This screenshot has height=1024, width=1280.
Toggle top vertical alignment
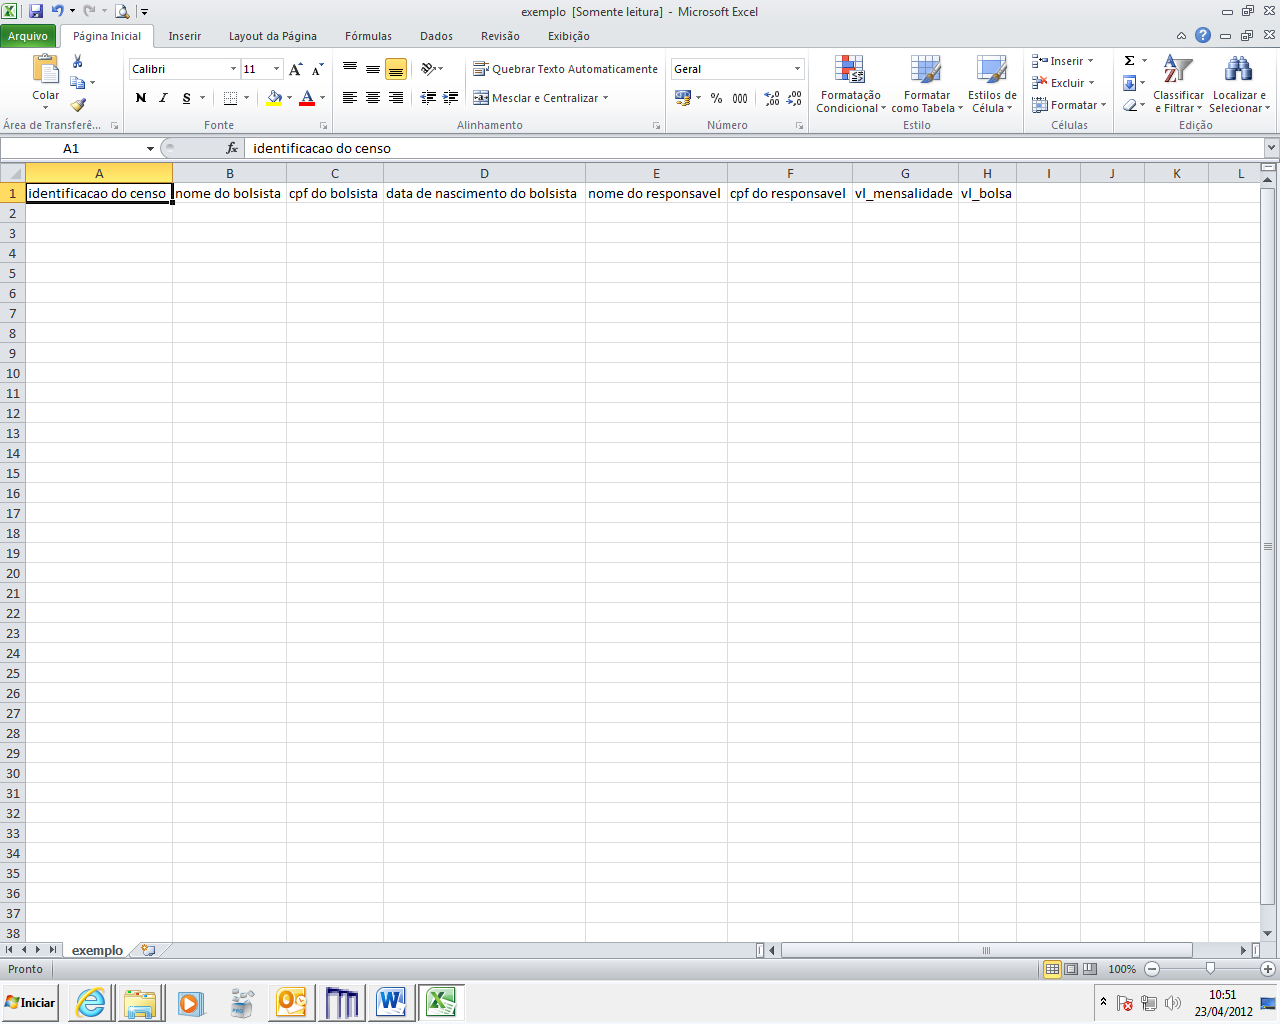pos(350,69)
